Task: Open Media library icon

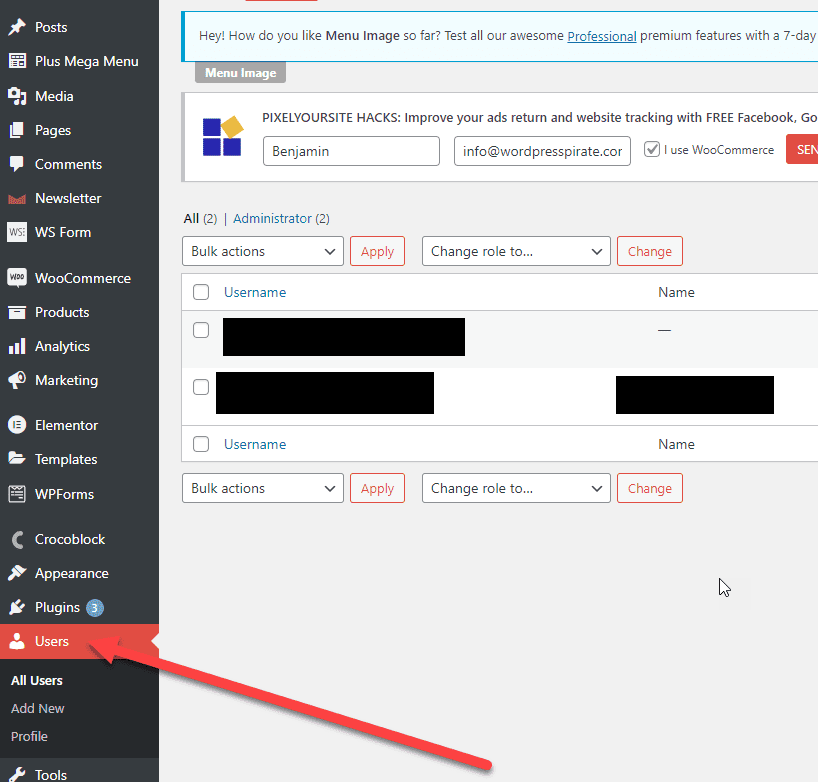Action: pyautogui.click(x=17, y=96)
